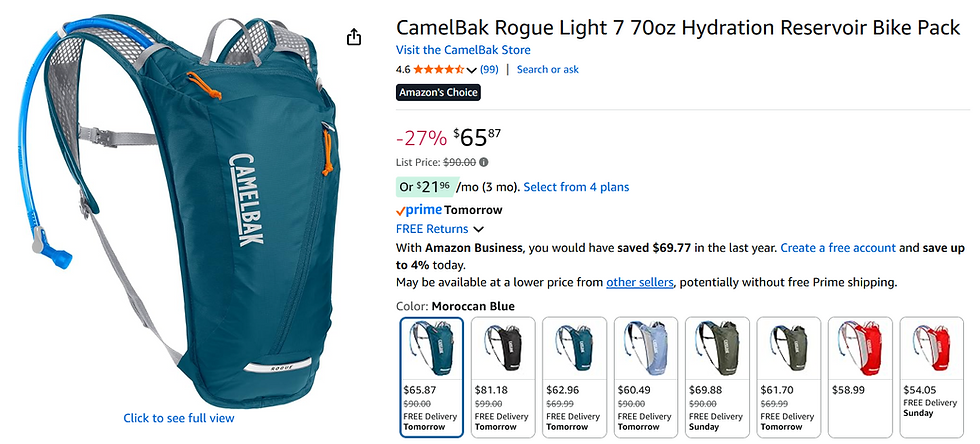
Task: Click the Amazon's Choice badge
Action: pyautogui.click(x=438, y=93)
